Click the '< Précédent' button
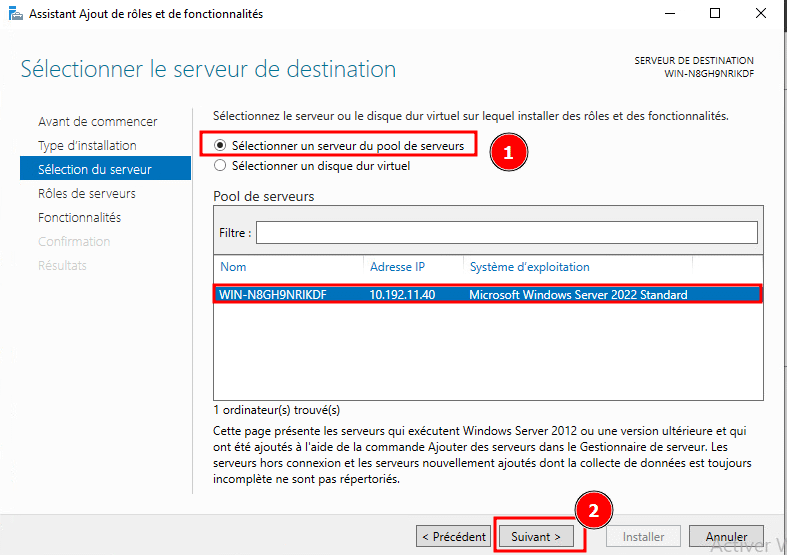Viewport: 787px width, 555px height. click(x=454, y=537)
